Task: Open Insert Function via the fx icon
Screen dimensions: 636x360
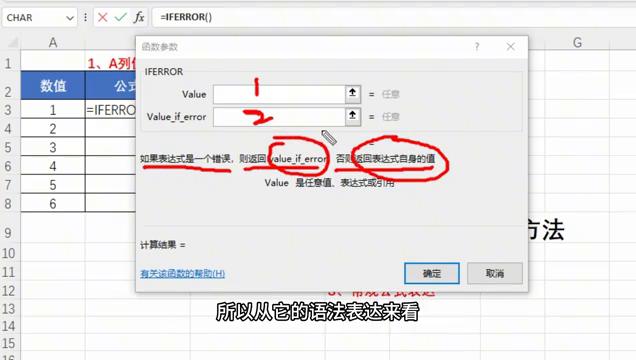Action: point(139,17)
